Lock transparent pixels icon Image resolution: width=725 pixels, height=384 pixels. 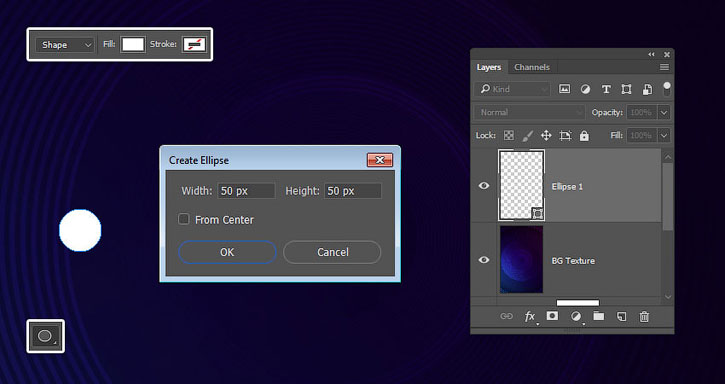coord(509,136)
